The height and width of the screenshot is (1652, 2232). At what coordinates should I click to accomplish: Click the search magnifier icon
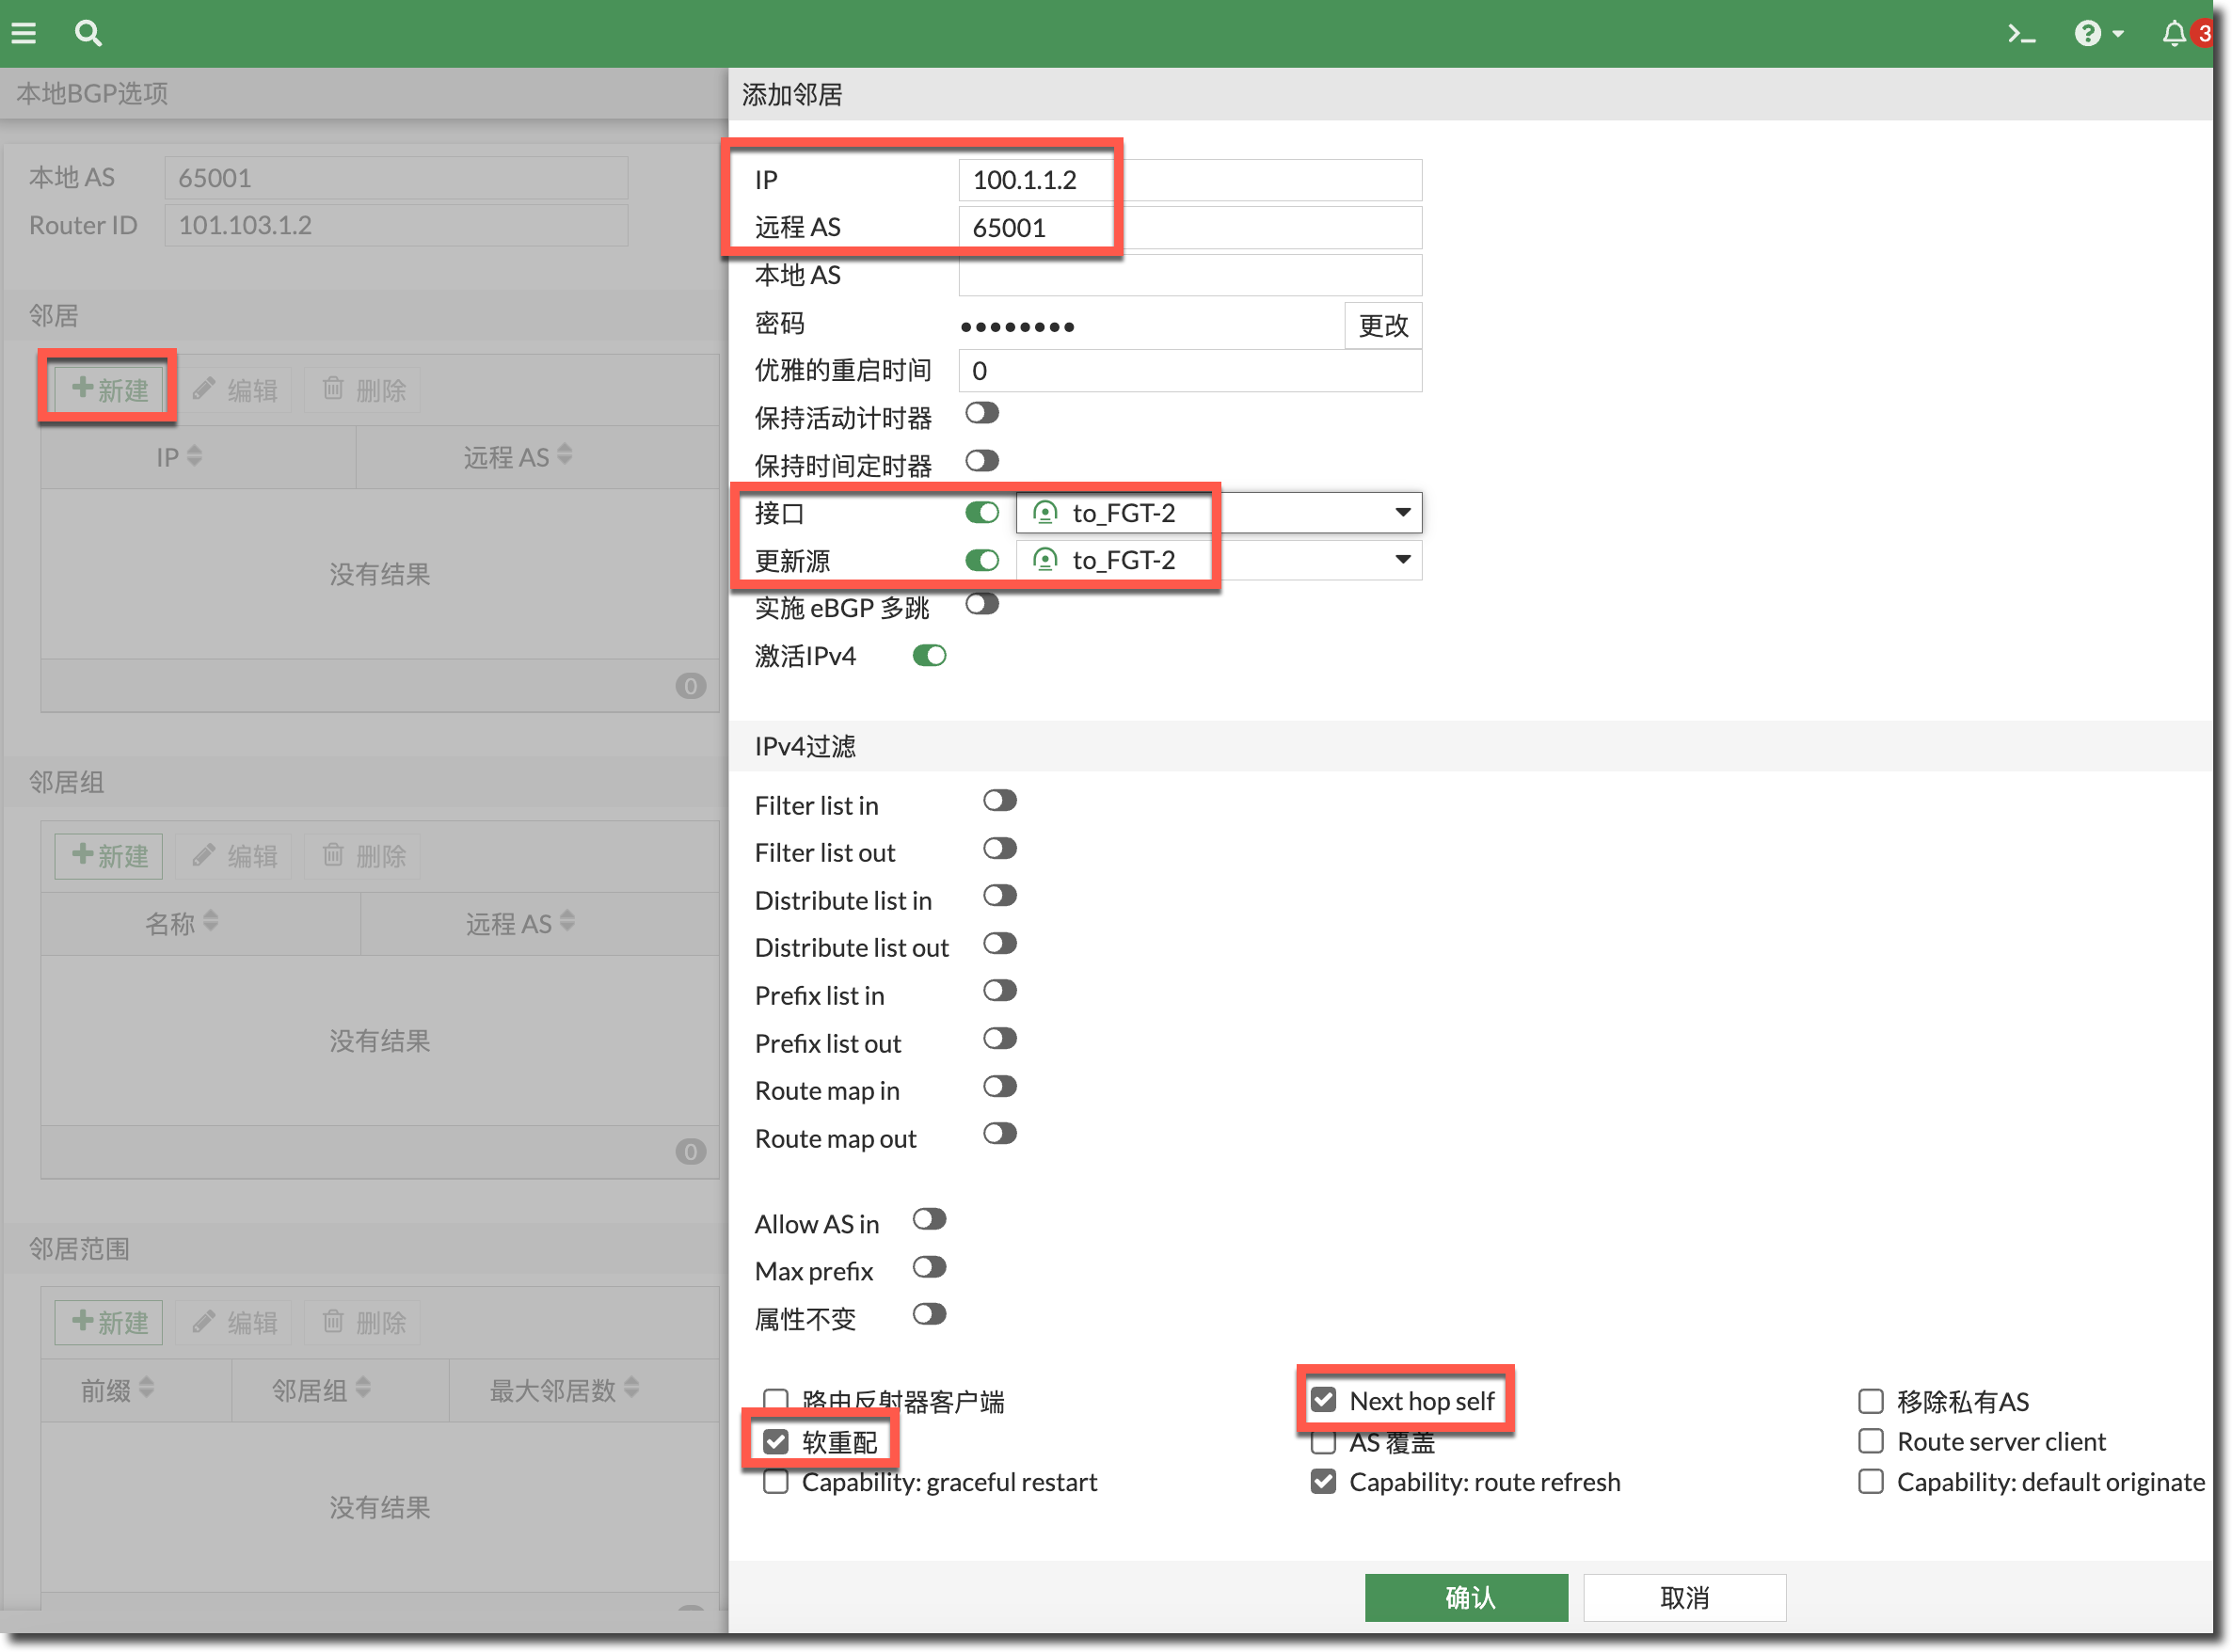[88, 34]
